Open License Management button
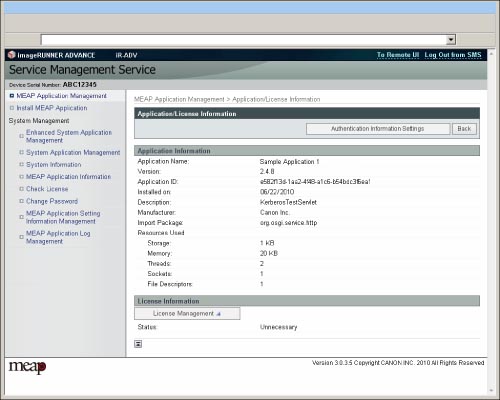This screenshot has width=500, height=400. 187,314
